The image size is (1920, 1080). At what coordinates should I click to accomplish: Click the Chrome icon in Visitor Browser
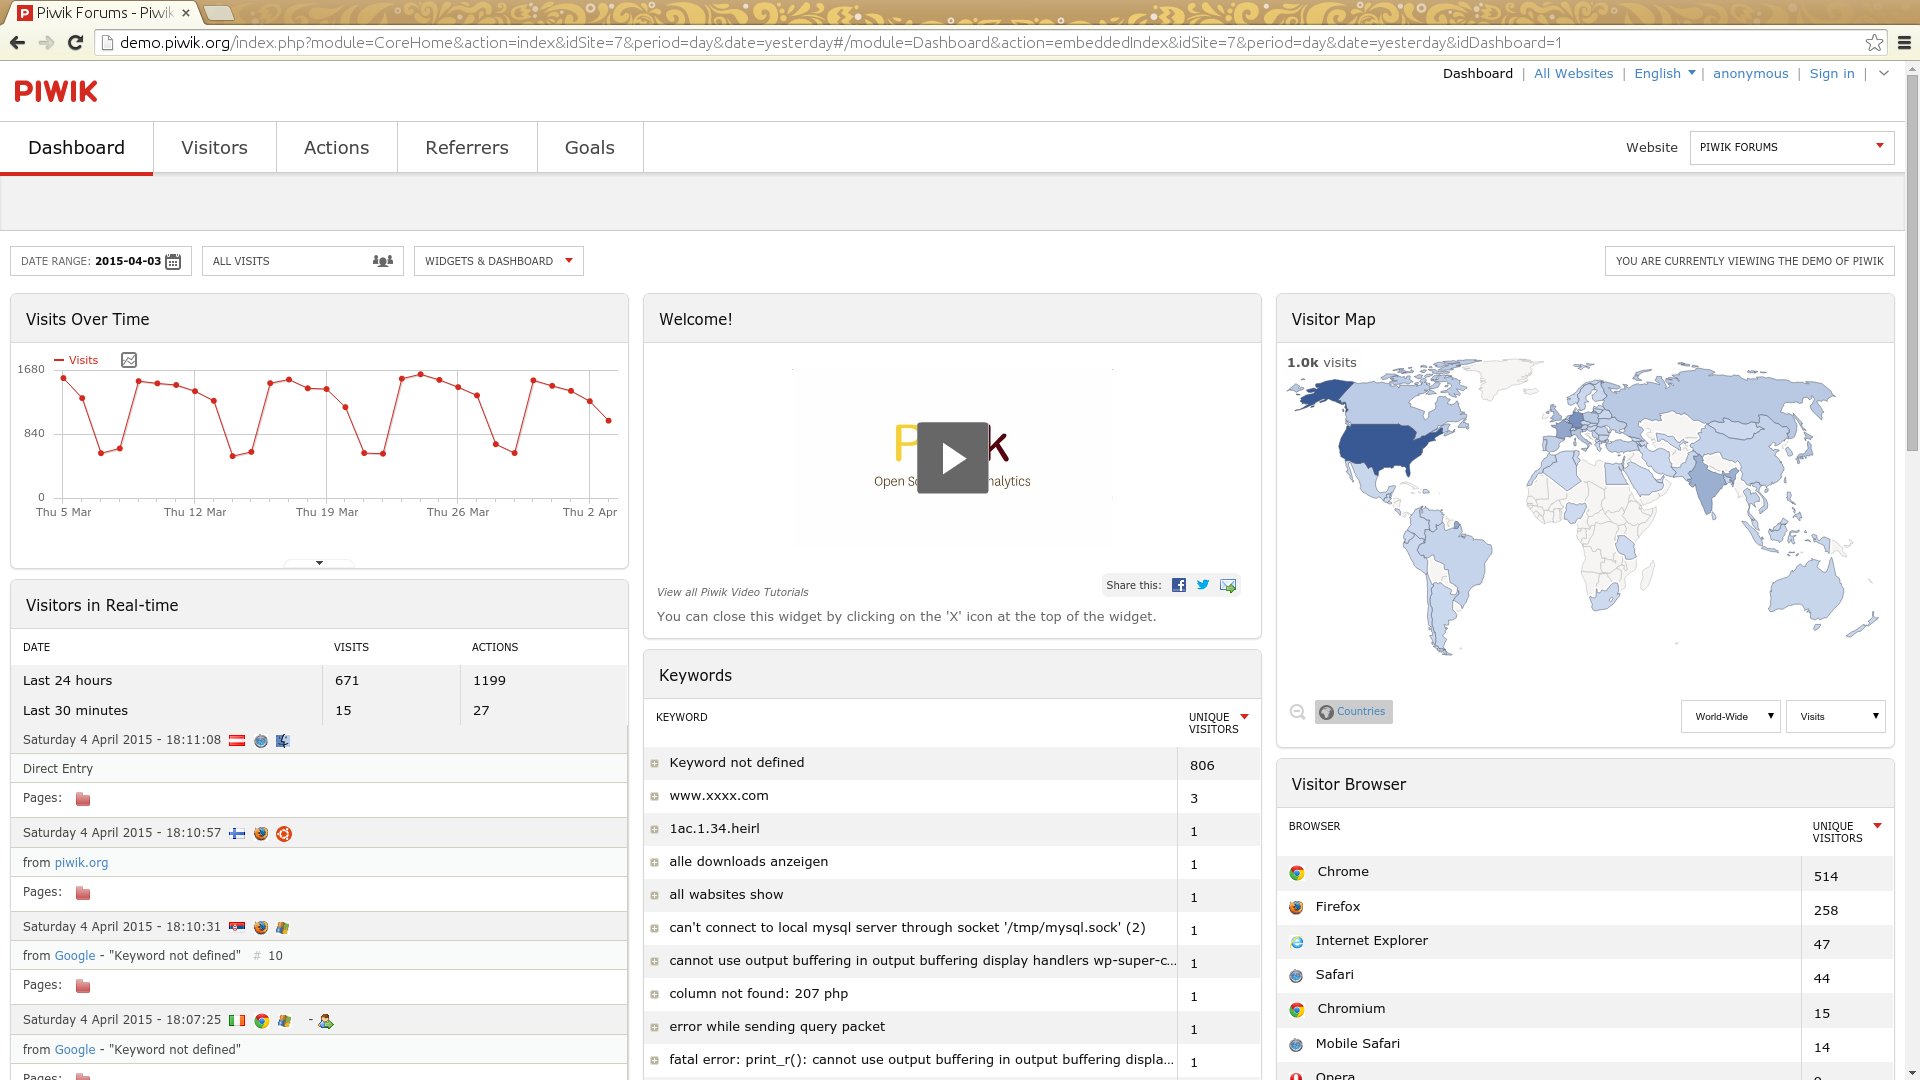pos(1297,873)
